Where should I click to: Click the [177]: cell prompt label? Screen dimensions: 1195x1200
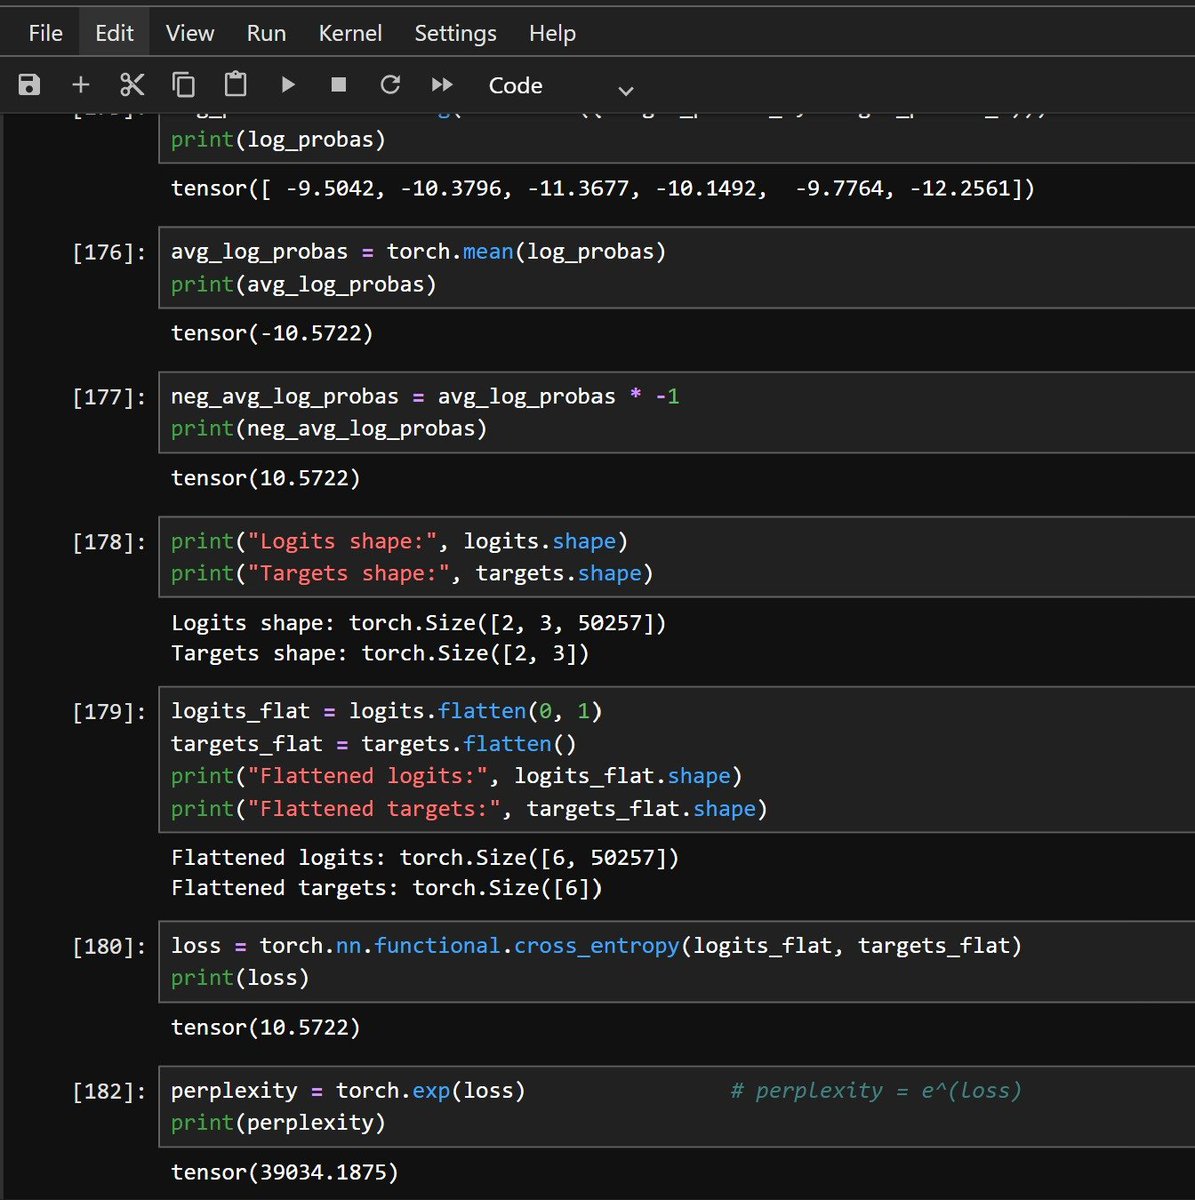[x=109, y=397]
